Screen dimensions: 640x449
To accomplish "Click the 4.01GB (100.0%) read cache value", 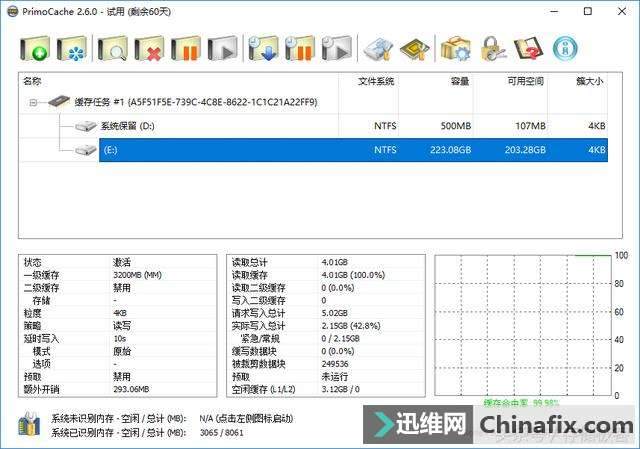I will (x=353, y=275).
